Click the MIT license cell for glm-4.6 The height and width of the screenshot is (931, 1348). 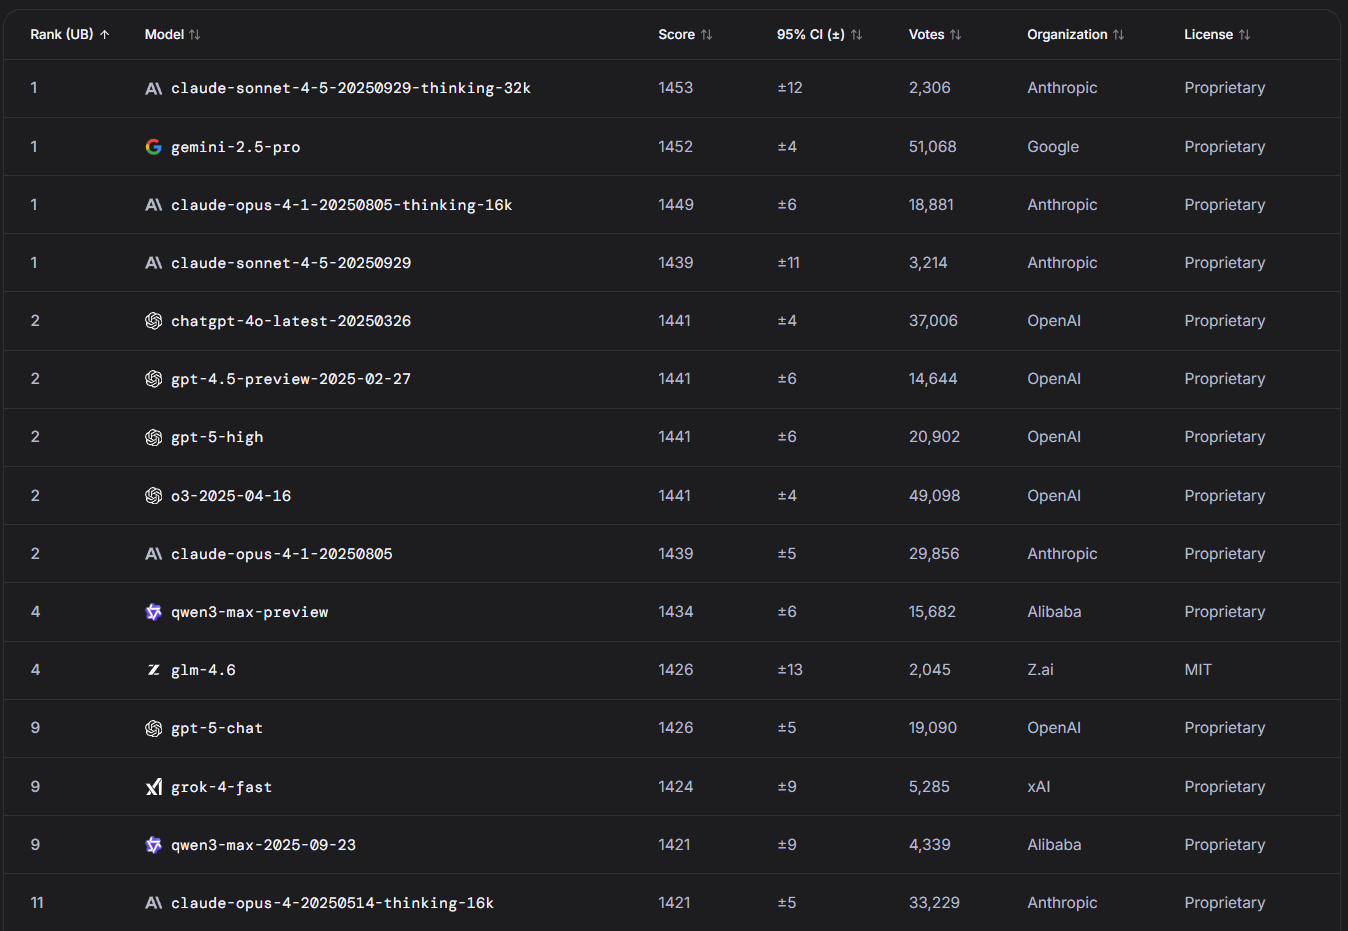coord(1198,670)
